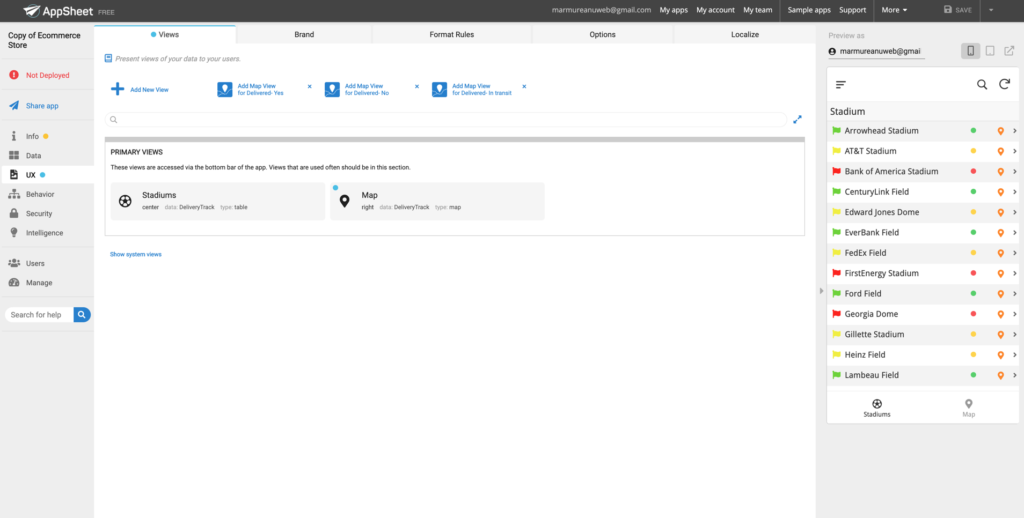Click the Save button
This screenshot has height=518, width=1024.
pos(957,10)
